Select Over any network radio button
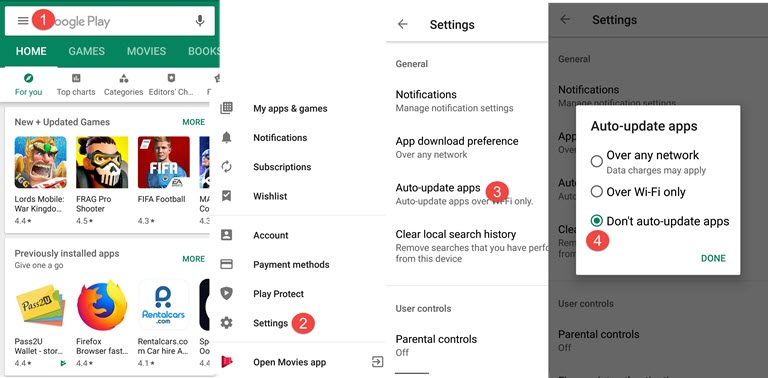Viewport: 768px width, 378px height. pos(596,161)
